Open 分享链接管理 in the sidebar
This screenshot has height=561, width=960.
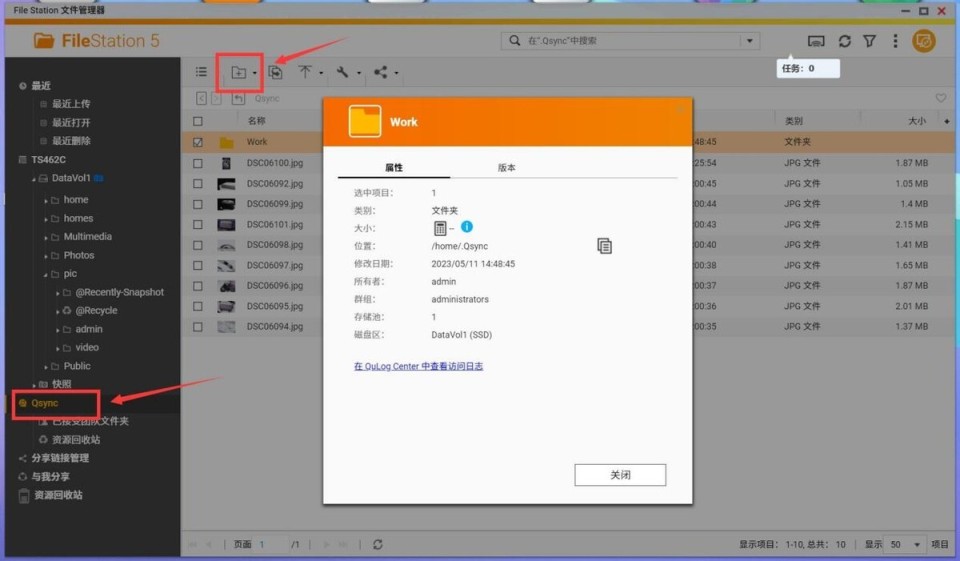click(60, 458)
